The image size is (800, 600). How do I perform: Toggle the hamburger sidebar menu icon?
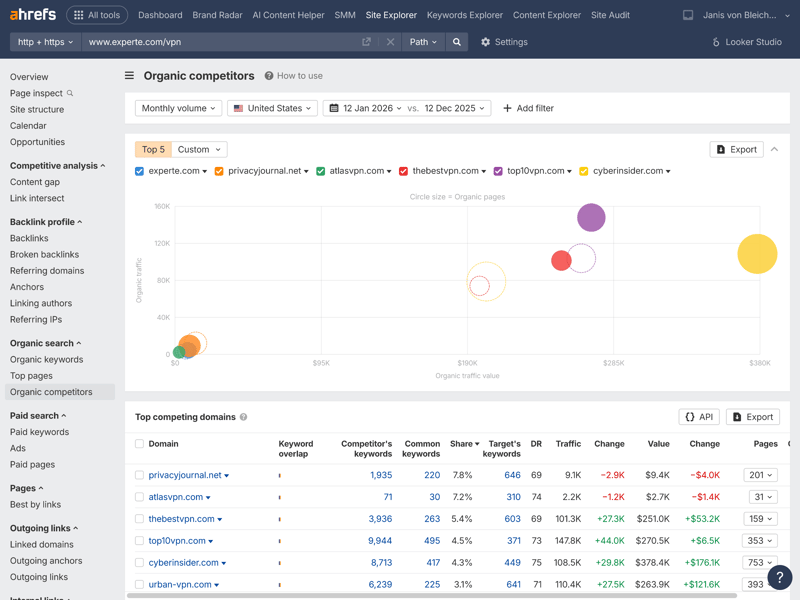[129, 76]
